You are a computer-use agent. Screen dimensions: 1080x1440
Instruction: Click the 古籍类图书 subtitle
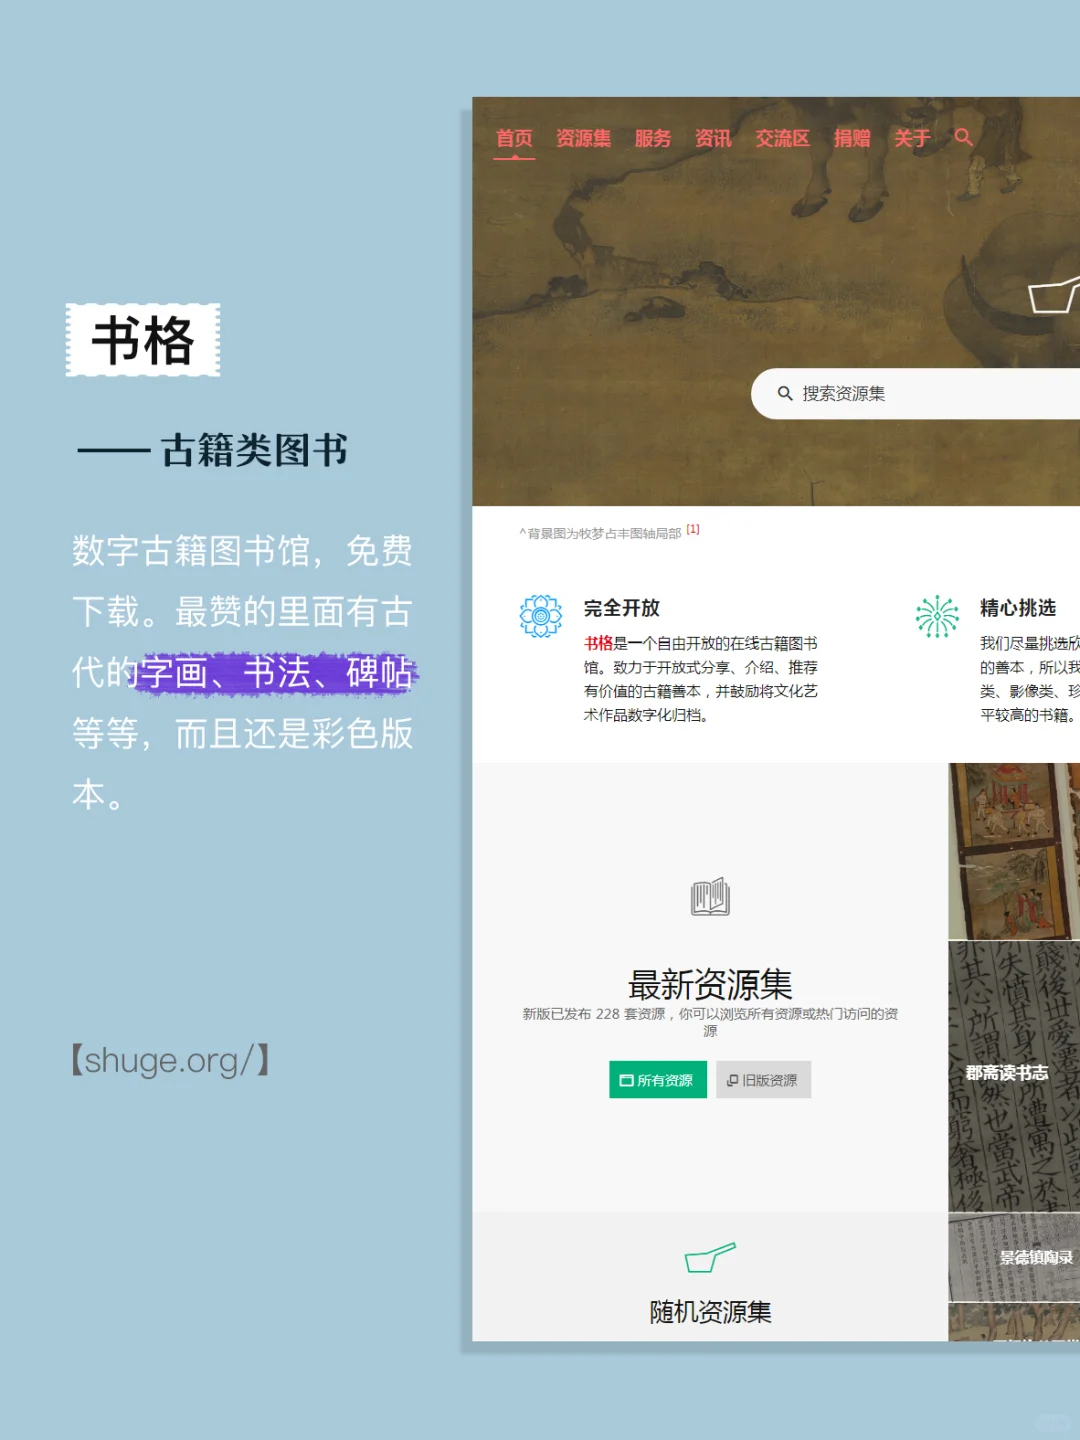[x=254, y=450]
